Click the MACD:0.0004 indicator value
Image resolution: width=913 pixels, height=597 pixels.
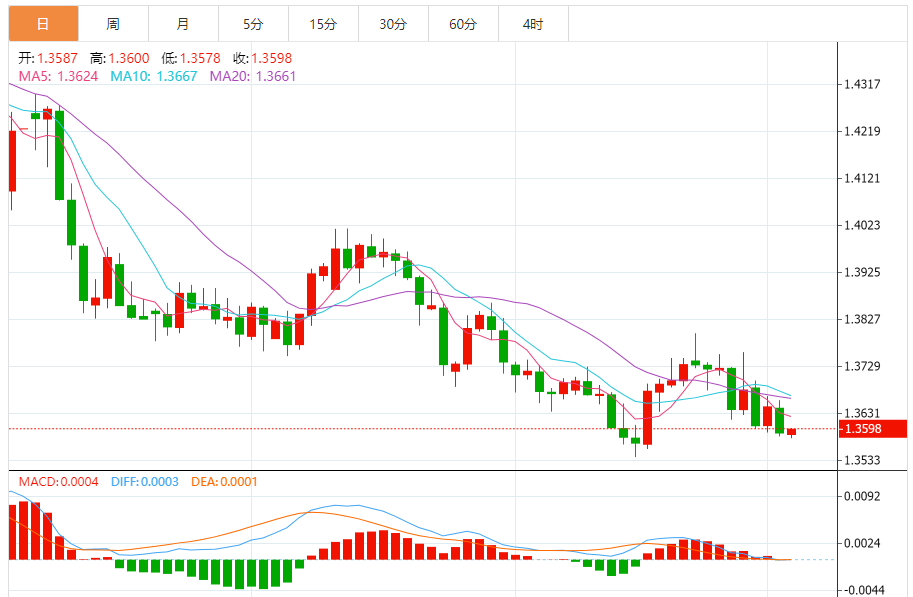(x=58, y=482)
